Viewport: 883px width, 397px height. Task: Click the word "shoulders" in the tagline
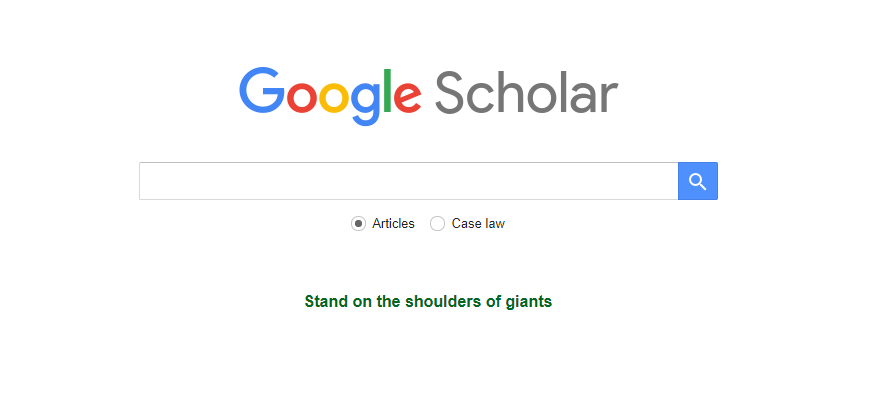click(x=444, y=301)
